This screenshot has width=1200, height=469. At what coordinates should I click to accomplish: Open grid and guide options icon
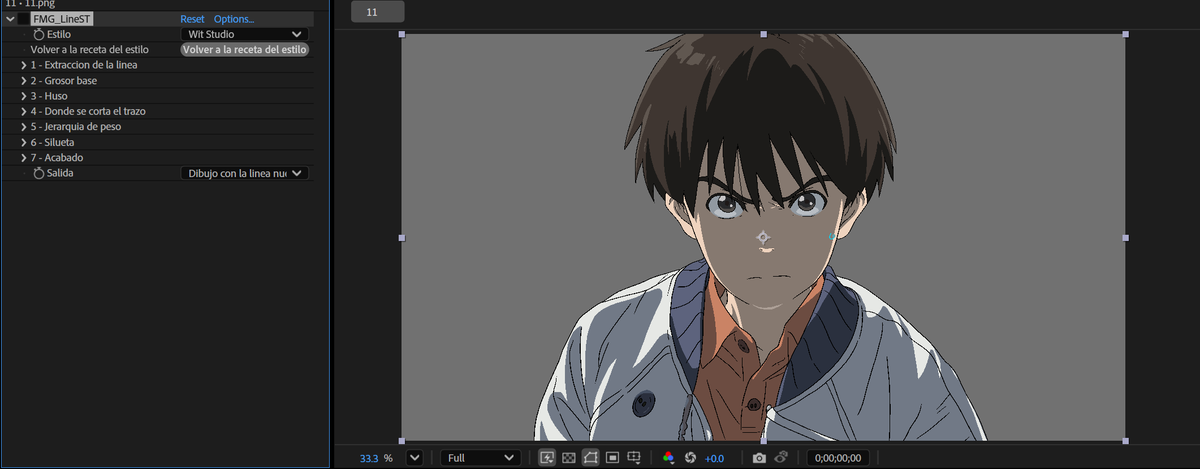pyautogui.click(x=634, y=458)
